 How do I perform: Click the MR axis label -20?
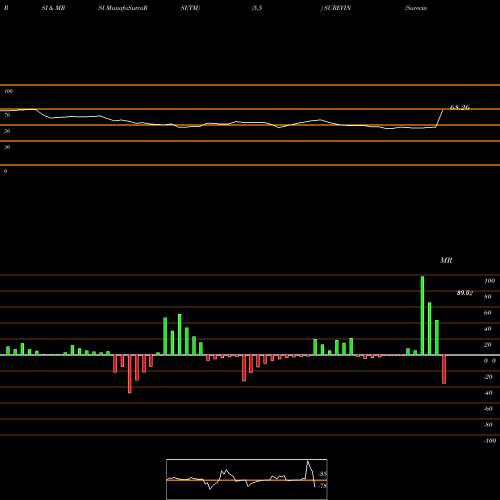488,377
